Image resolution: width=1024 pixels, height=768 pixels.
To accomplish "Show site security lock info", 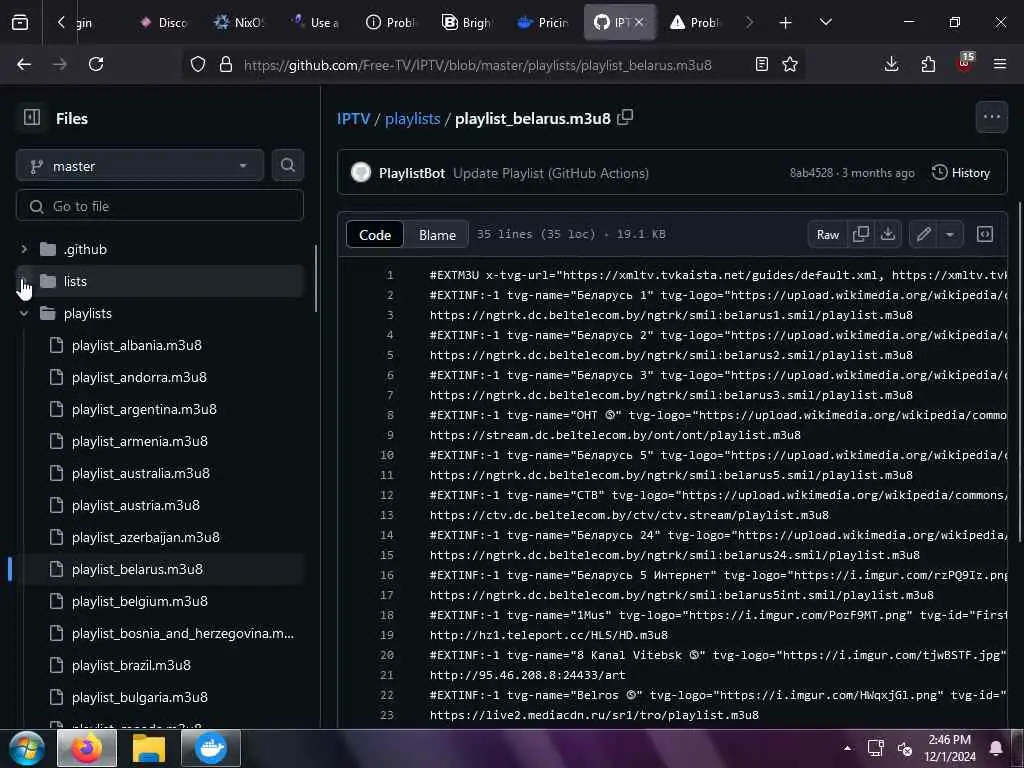I will coord(226,64).
